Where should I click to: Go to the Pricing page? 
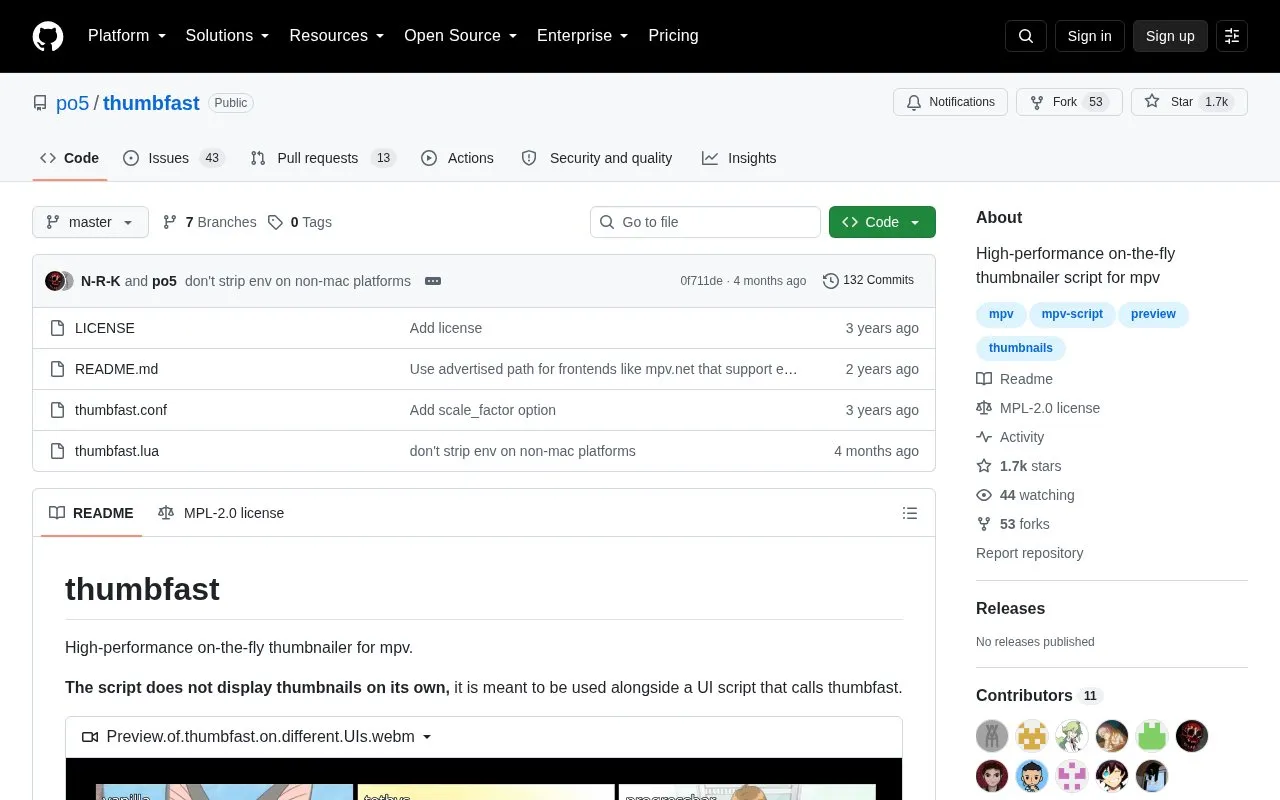(673, 36)
